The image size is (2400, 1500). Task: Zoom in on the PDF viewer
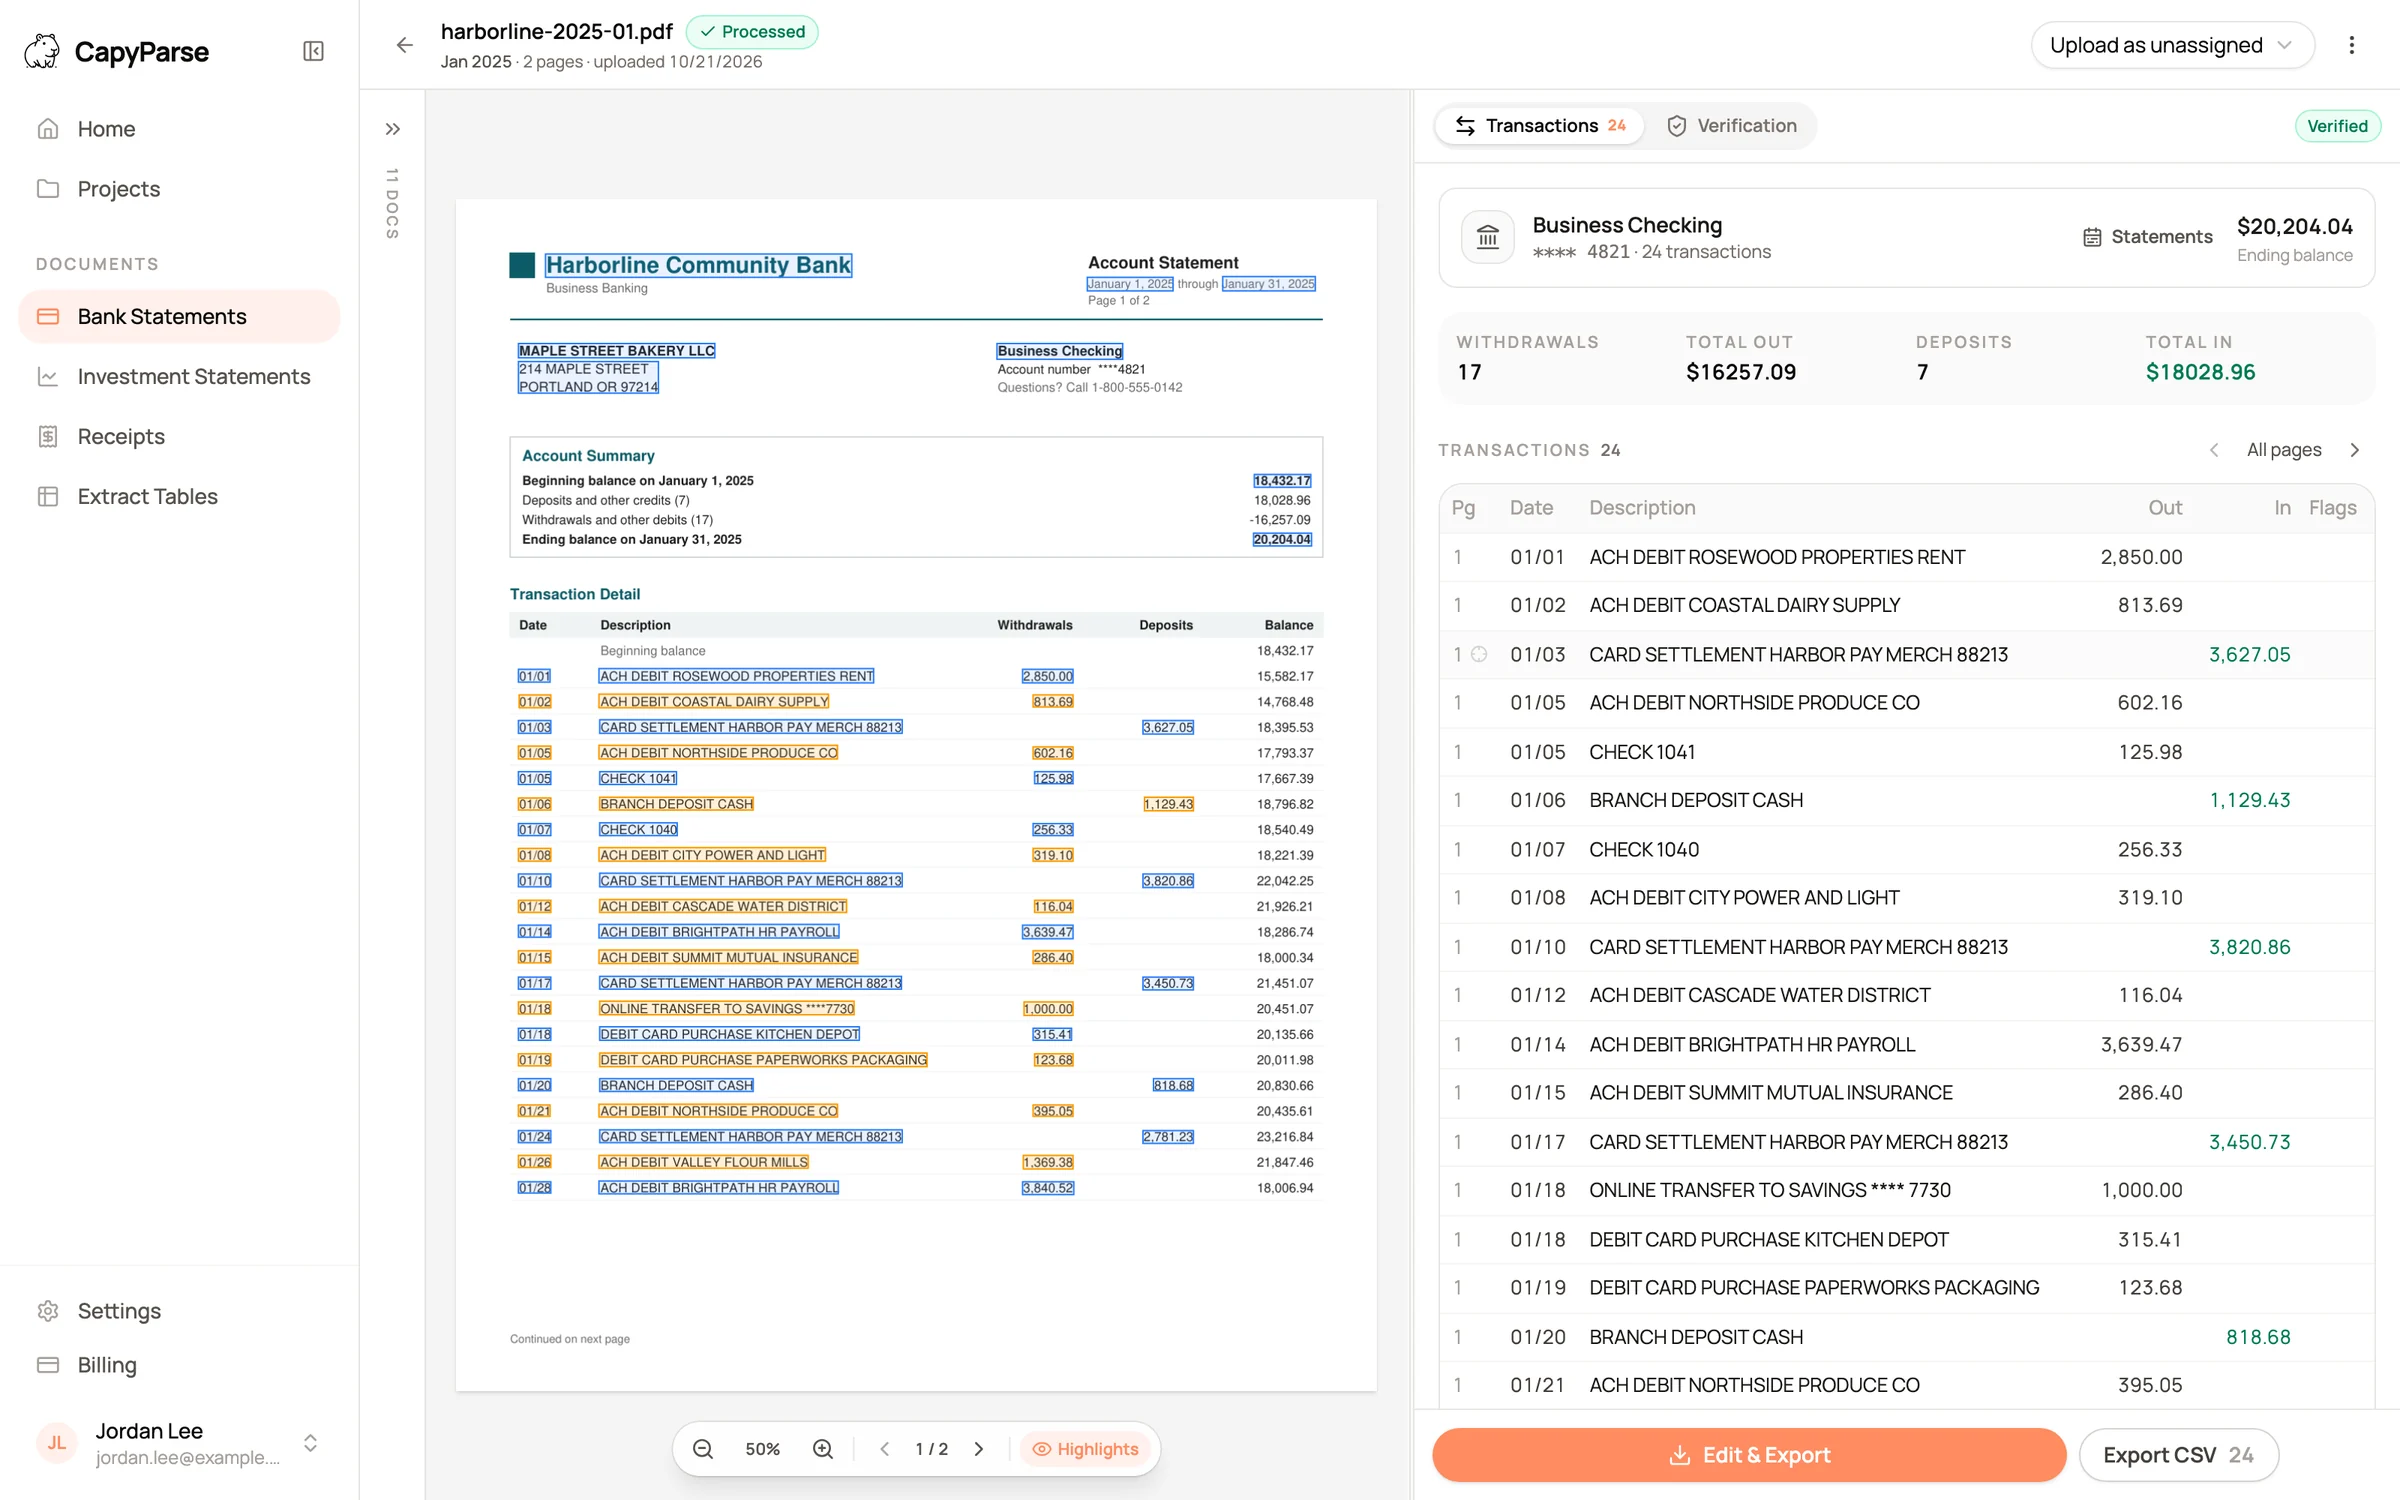coord(823,1449)
